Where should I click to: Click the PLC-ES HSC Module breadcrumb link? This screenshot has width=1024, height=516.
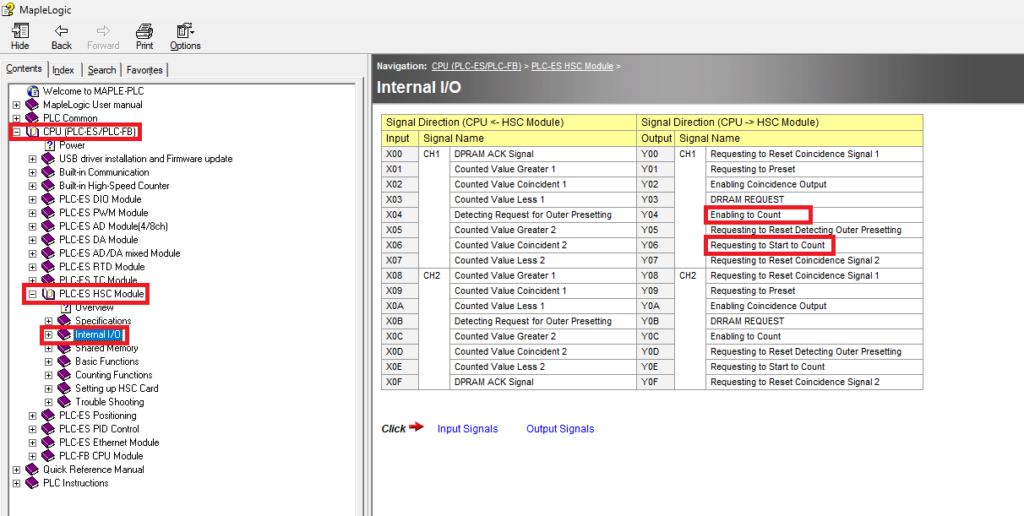coord(572,66)
